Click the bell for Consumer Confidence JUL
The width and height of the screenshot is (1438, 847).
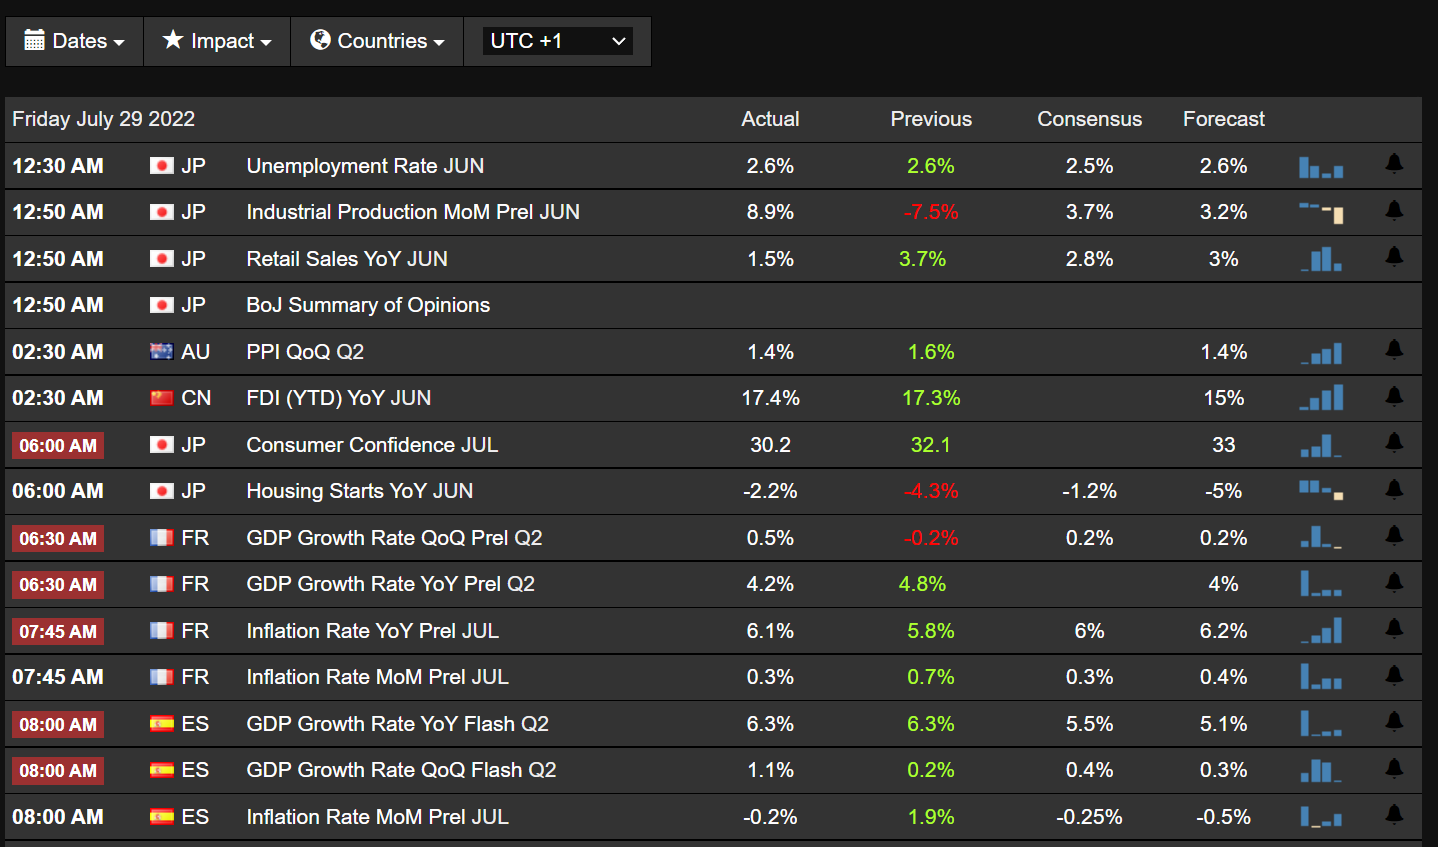point(1394,443)
